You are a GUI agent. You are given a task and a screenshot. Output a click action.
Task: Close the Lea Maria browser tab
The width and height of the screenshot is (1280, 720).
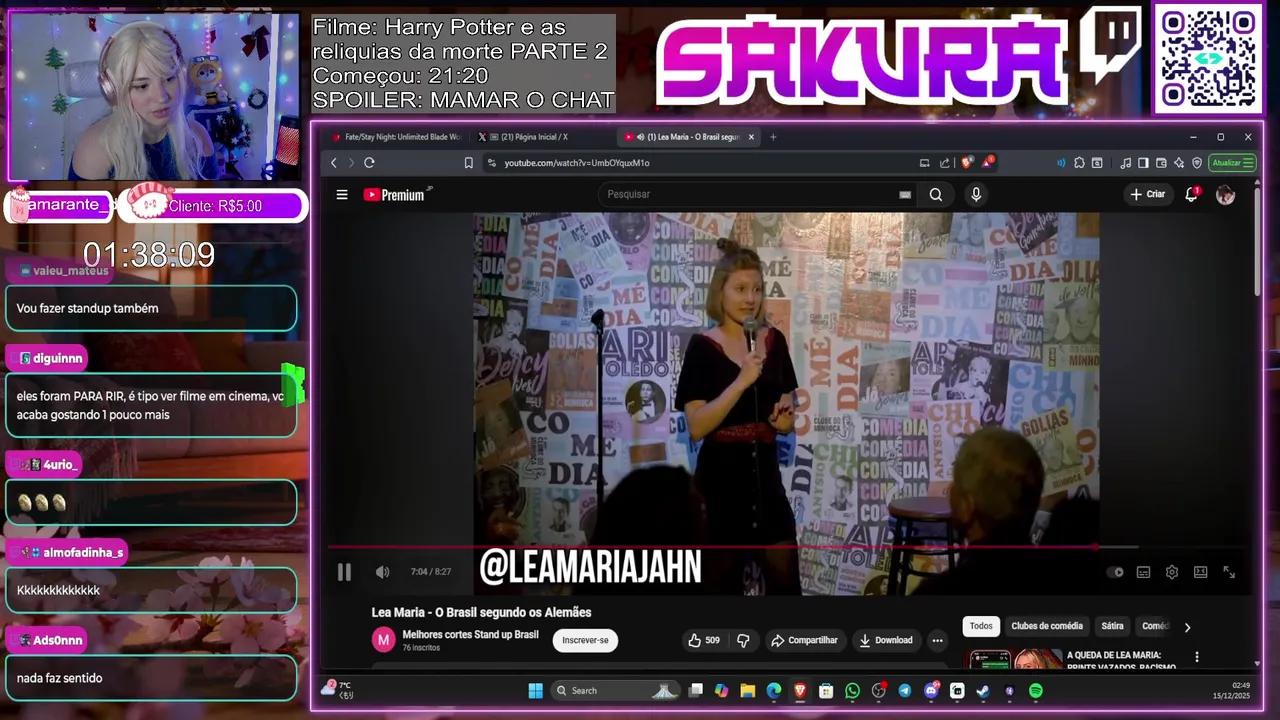coord(751,137)
